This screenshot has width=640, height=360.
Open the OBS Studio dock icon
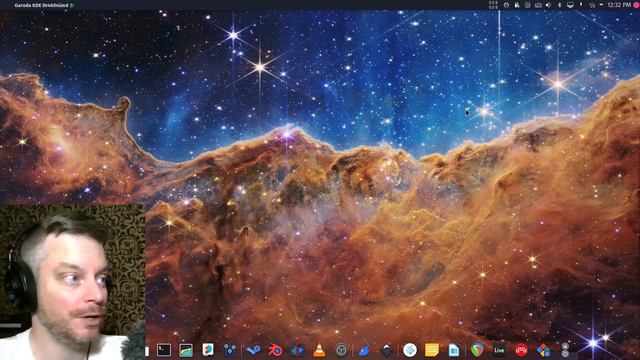coord(341,350)
